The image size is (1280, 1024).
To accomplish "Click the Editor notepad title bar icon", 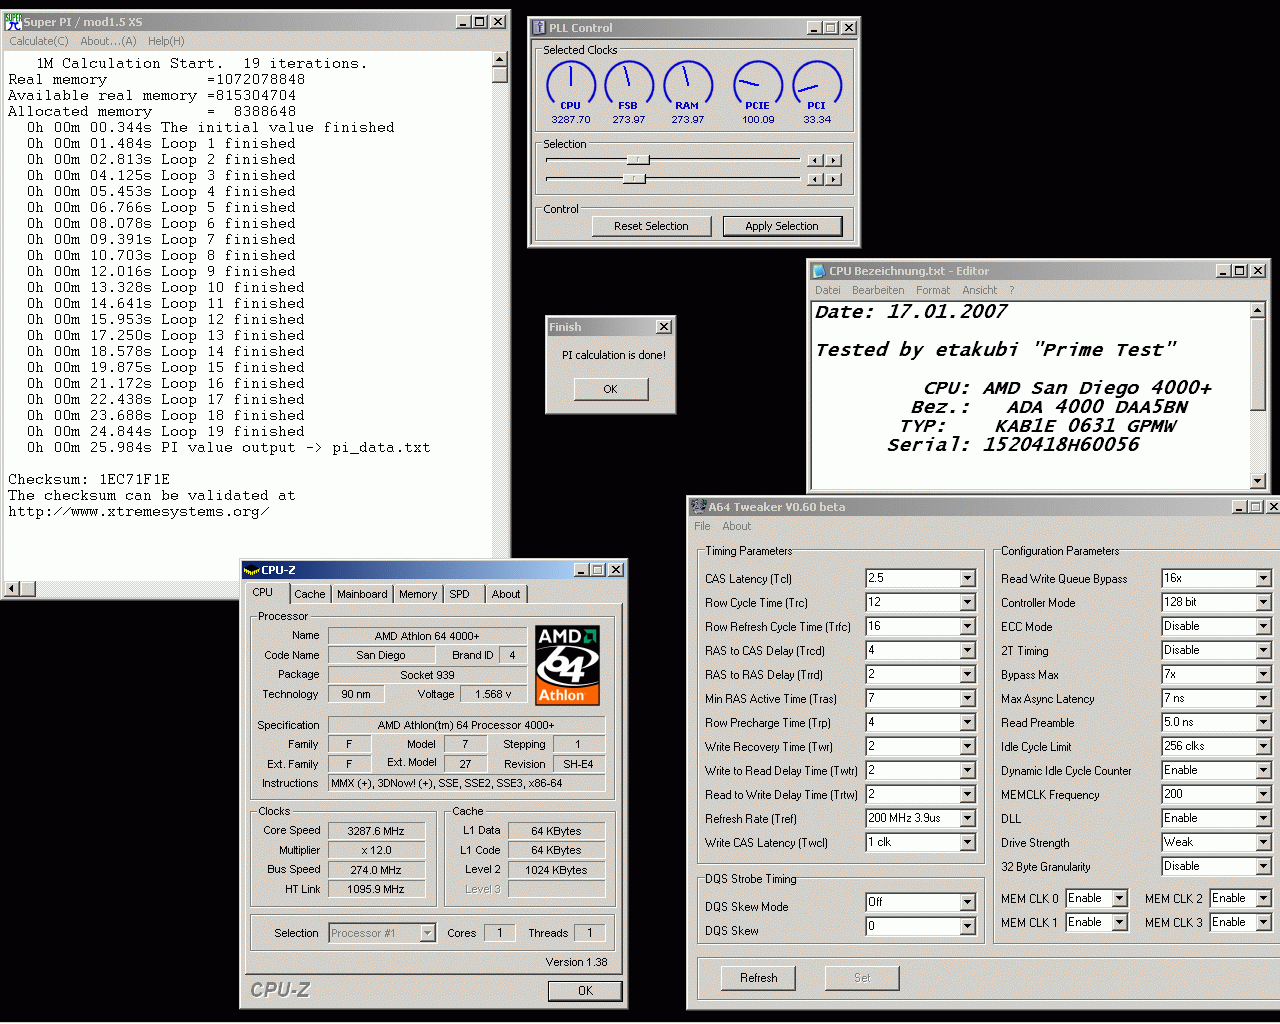I will click(819, 271).
